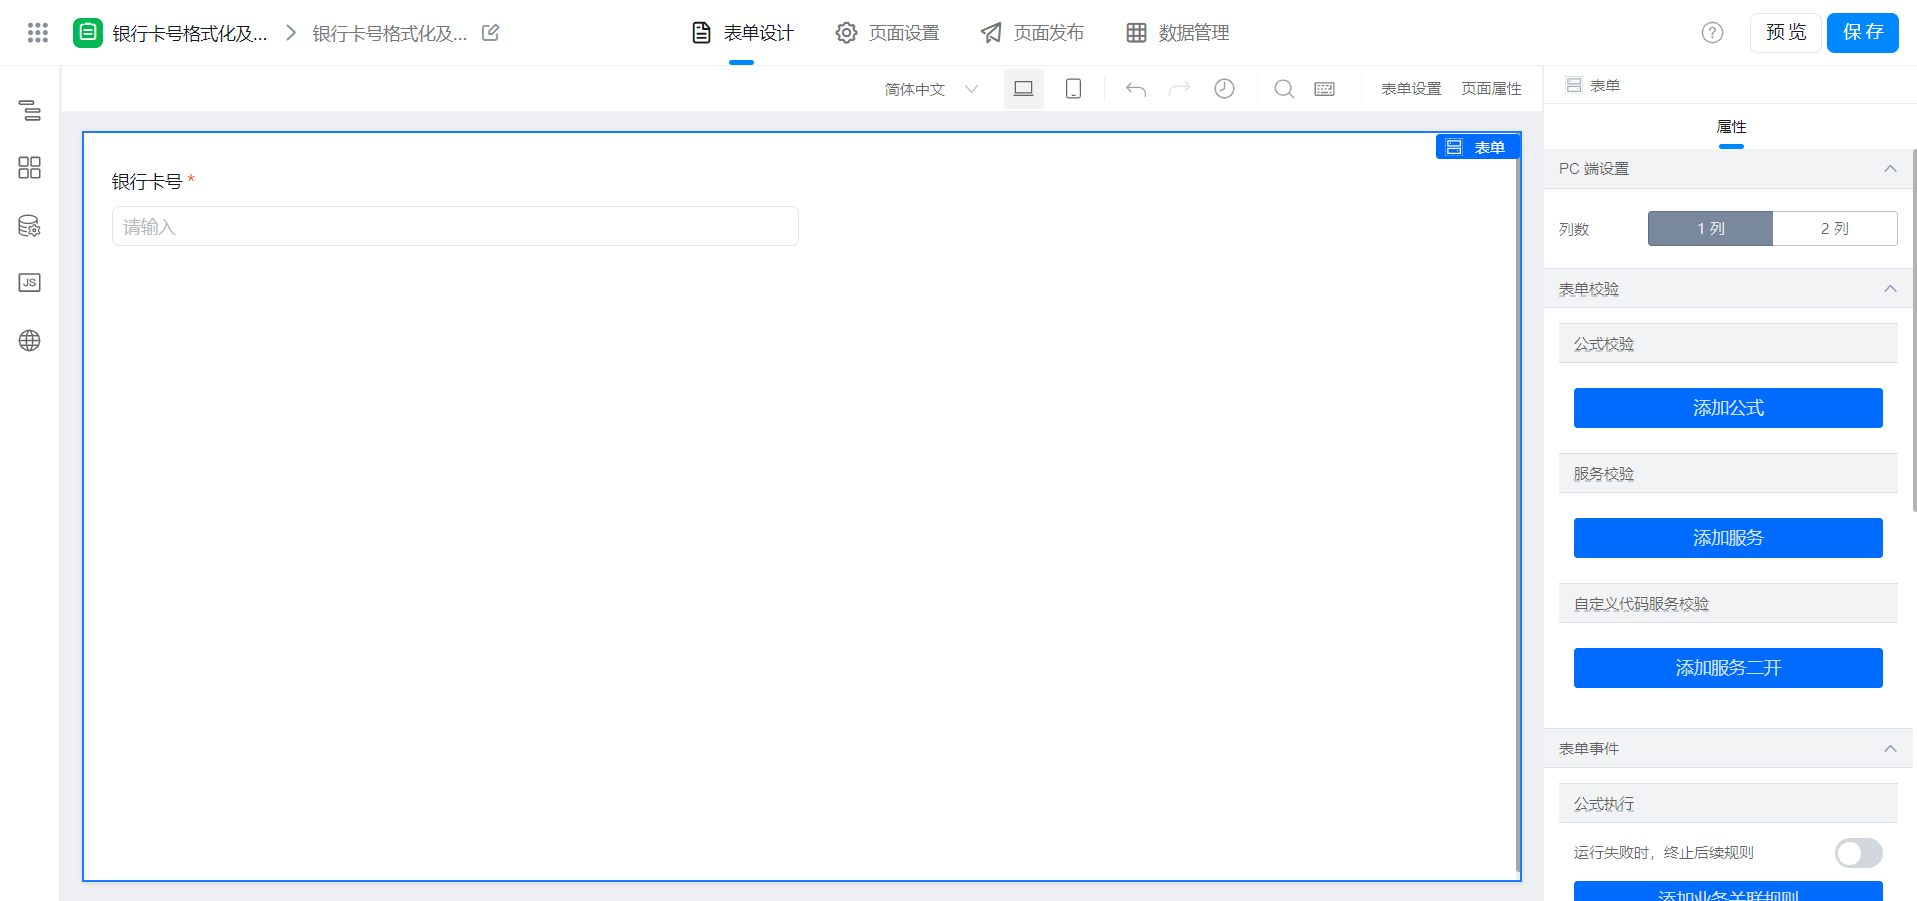
Task: Open 页面属性 in the toolbar
Action: (1491, 89)
